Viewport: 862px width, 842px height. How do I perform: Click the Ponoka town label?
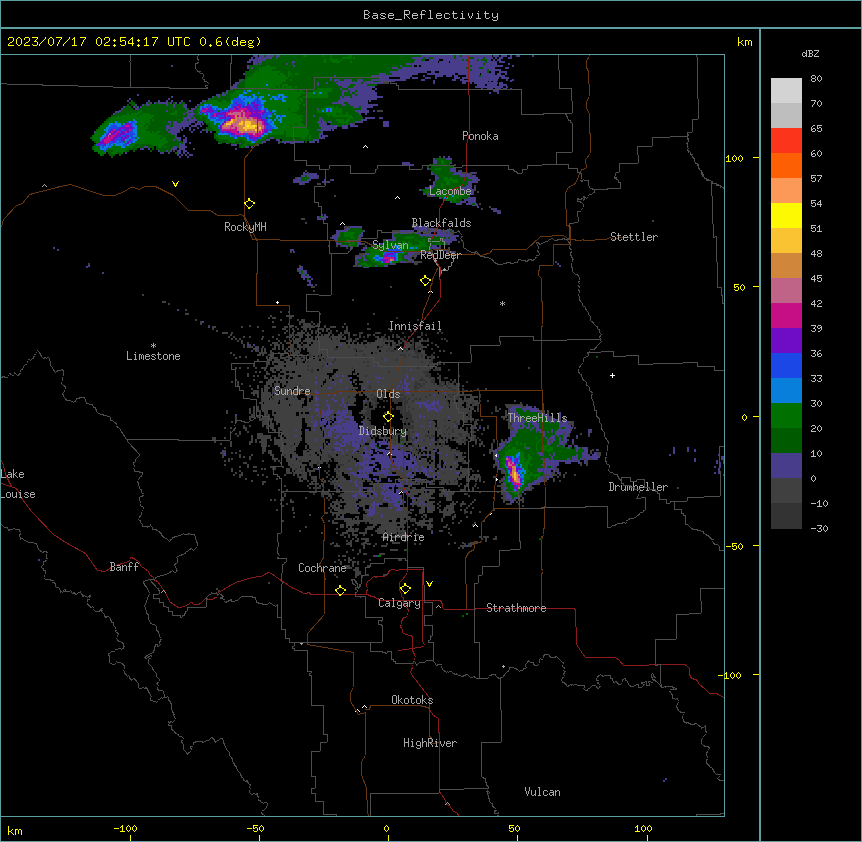click(x=480, y=136)
